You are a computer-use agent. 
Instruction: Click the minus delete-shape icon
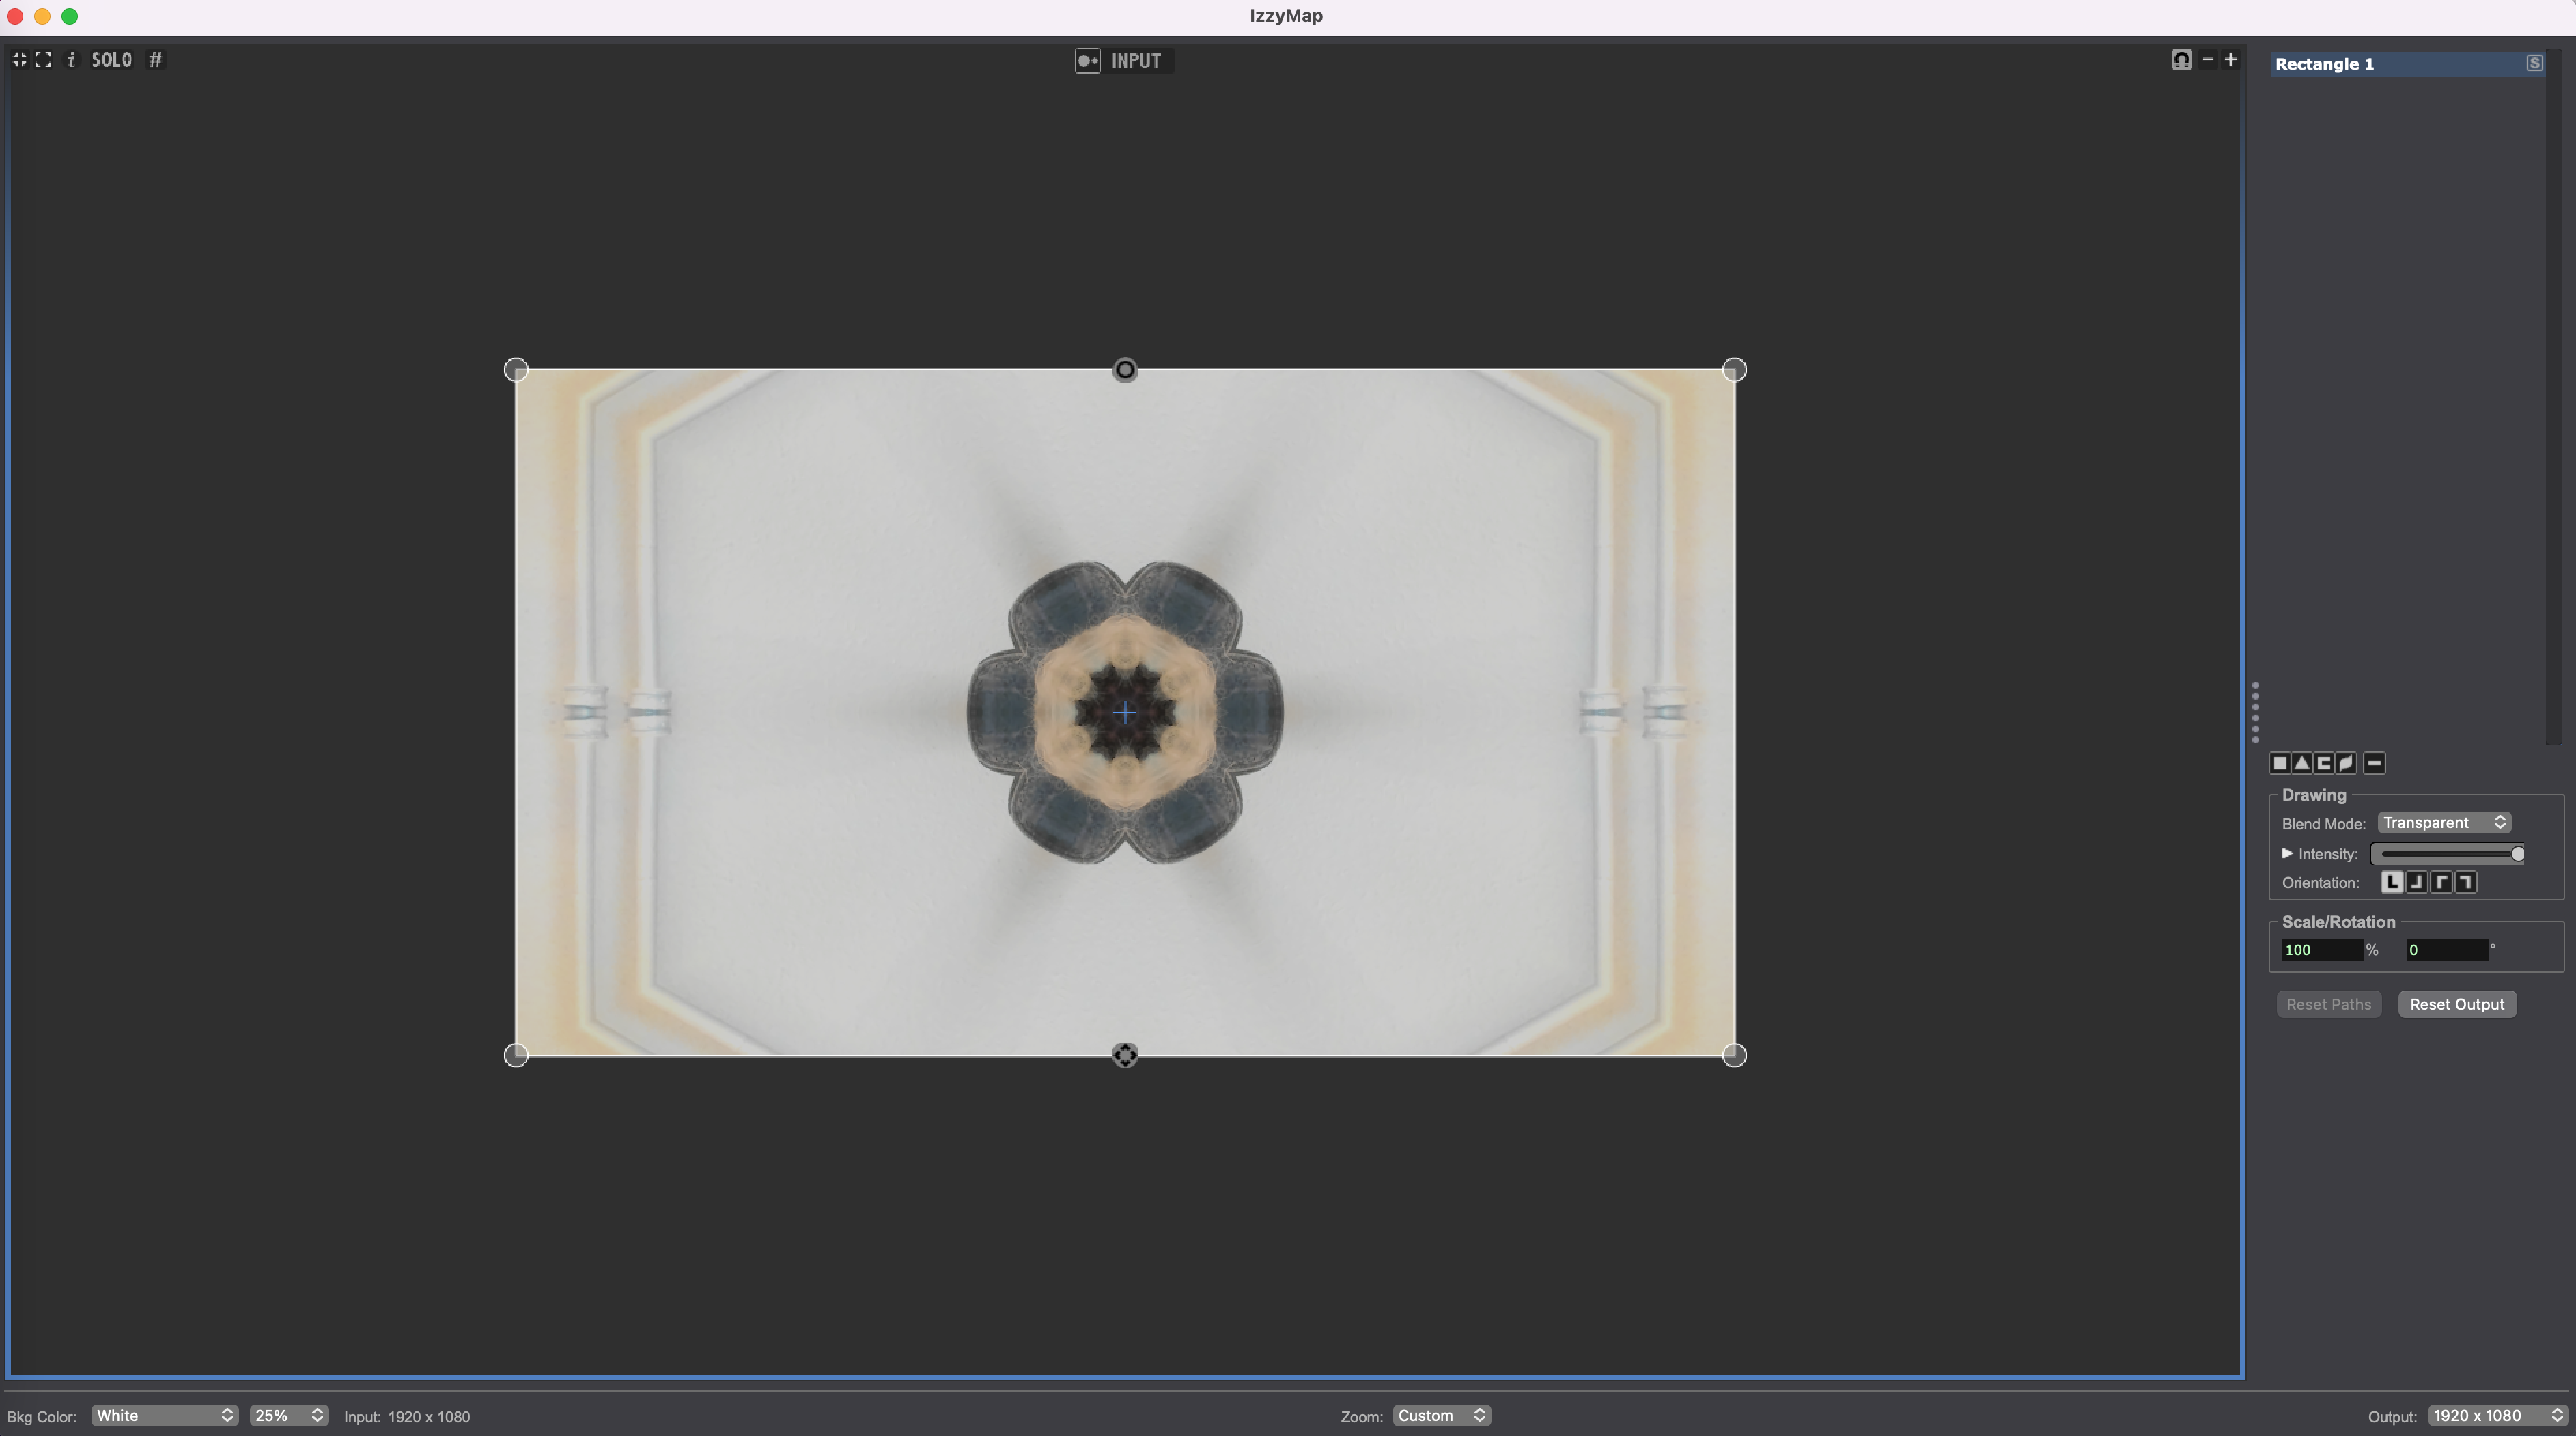point(2374,763)
